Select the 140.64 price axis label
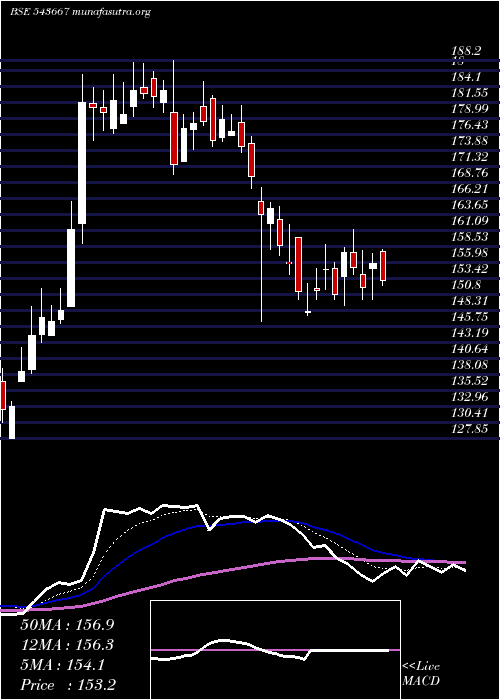500x700 pixels. (469, 349)
